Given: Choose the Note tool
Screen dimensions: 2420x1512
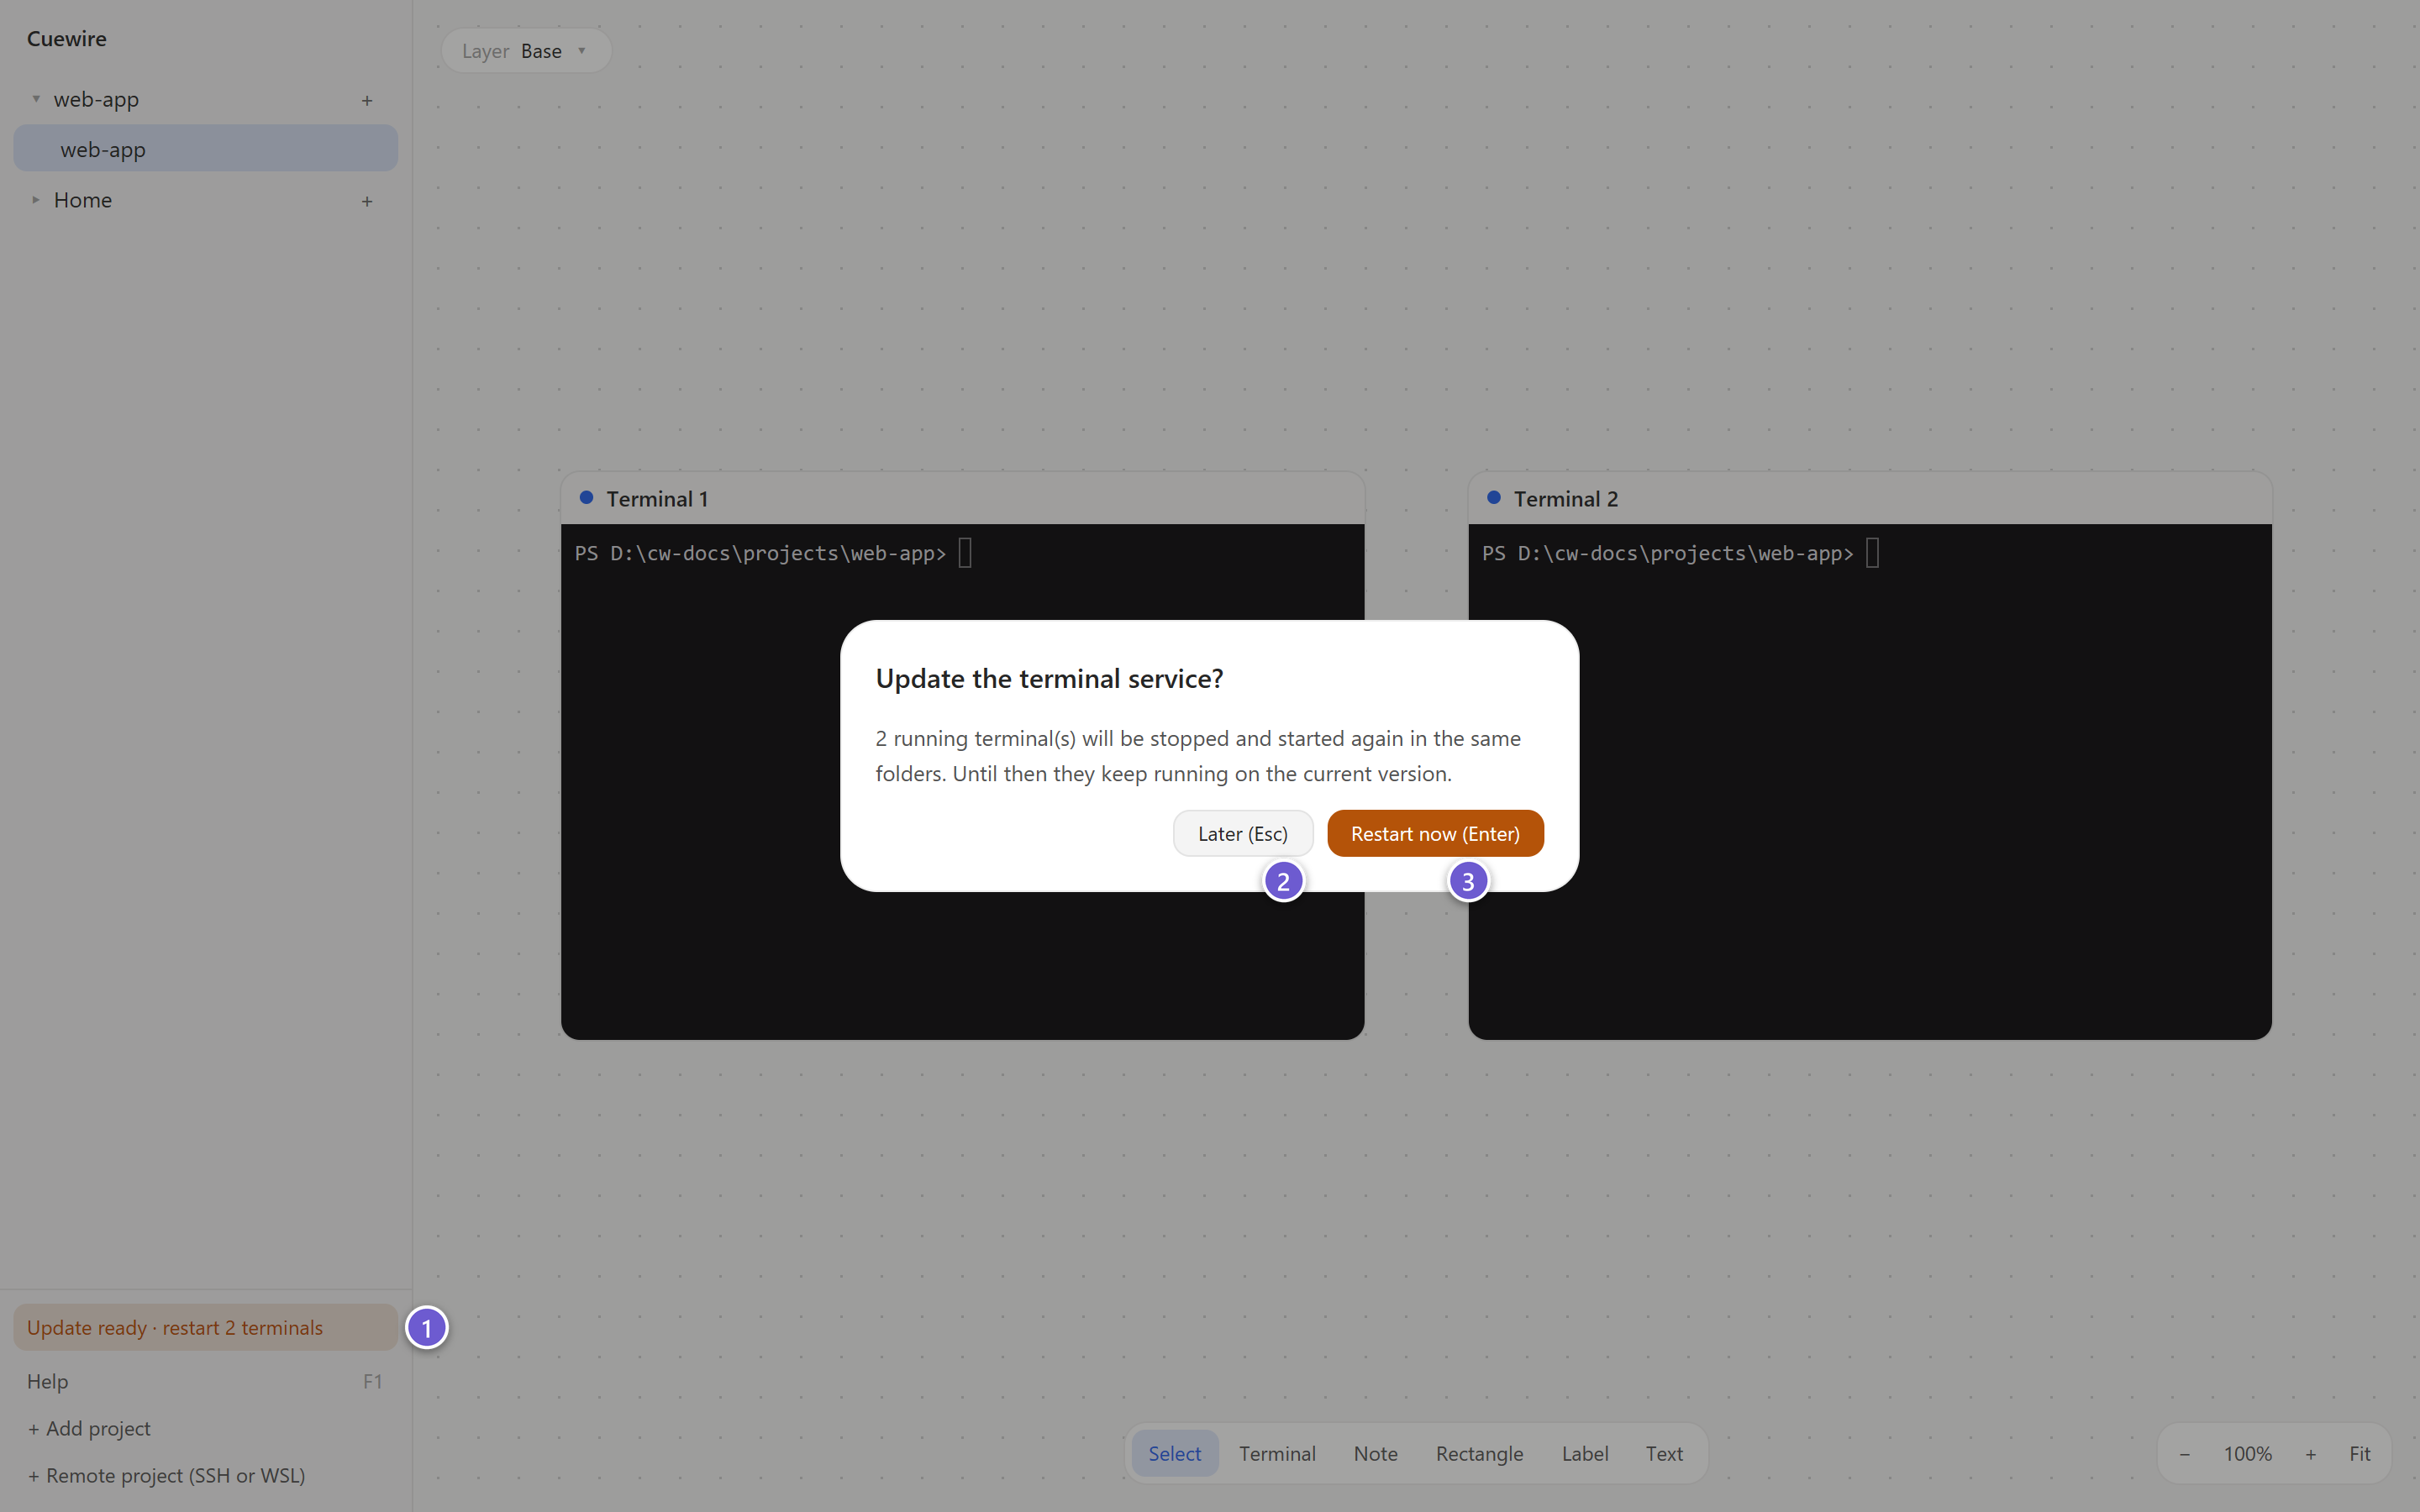Looking at the screenshot, I should [1375, 1453].
